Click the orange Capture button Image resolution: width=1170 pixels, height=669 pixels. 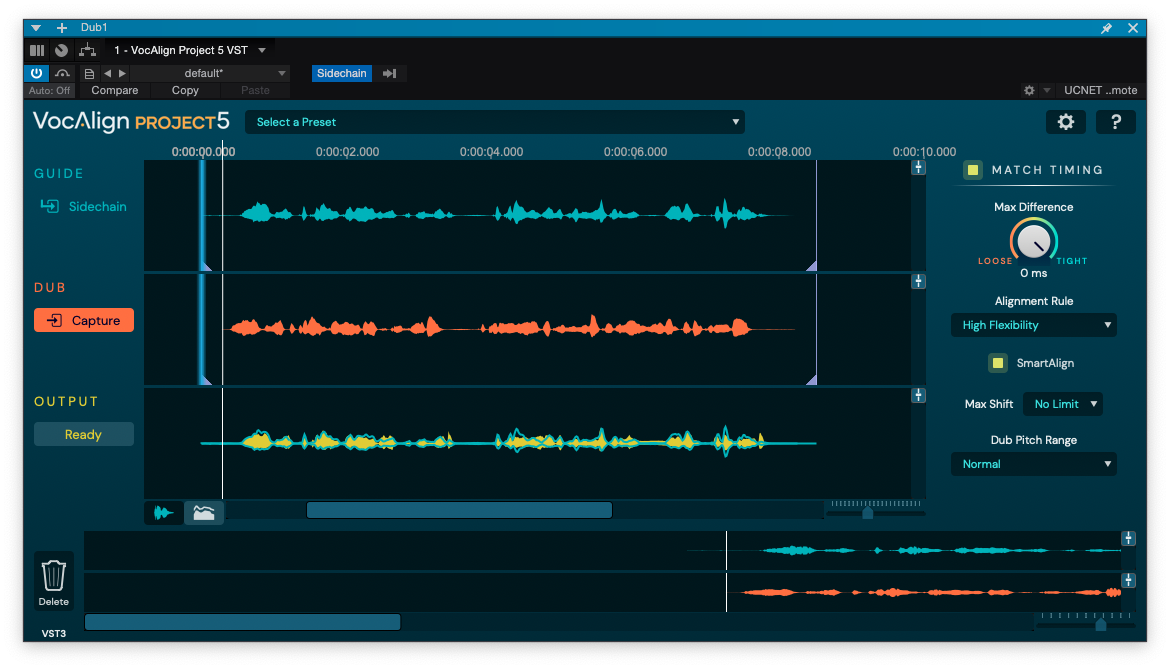(x=84, y=321)
